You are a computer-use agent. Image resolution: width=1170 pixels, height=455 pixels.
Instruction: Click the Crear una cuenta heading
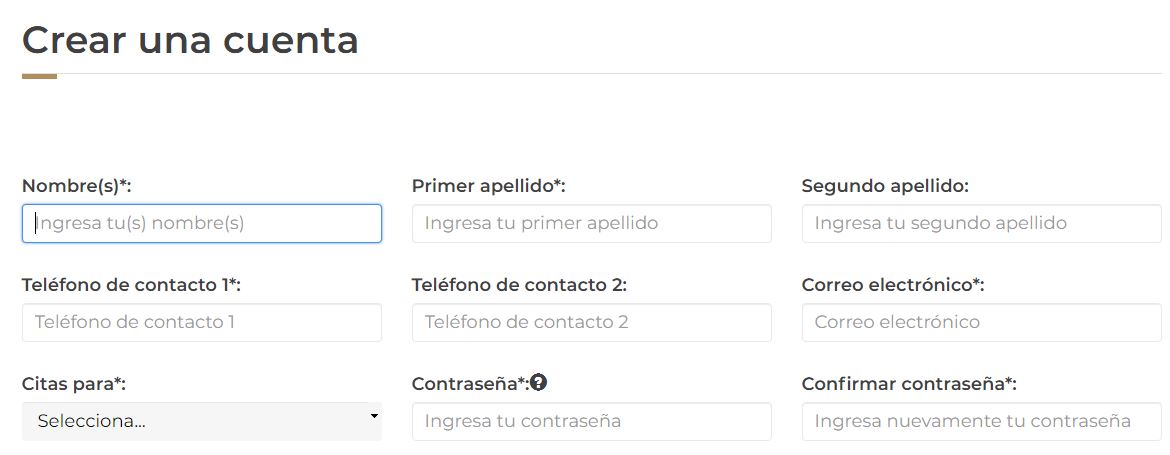(190, 40)
